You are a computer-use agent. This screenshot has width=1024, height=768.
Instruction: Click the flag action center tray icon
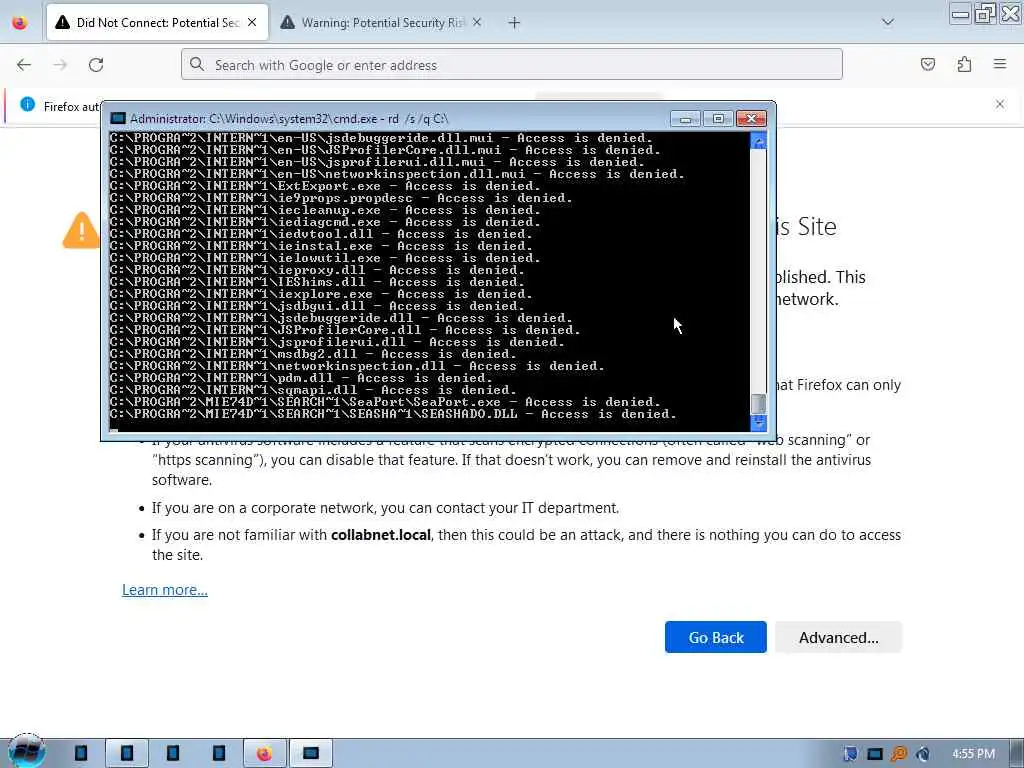pos(850,754)
